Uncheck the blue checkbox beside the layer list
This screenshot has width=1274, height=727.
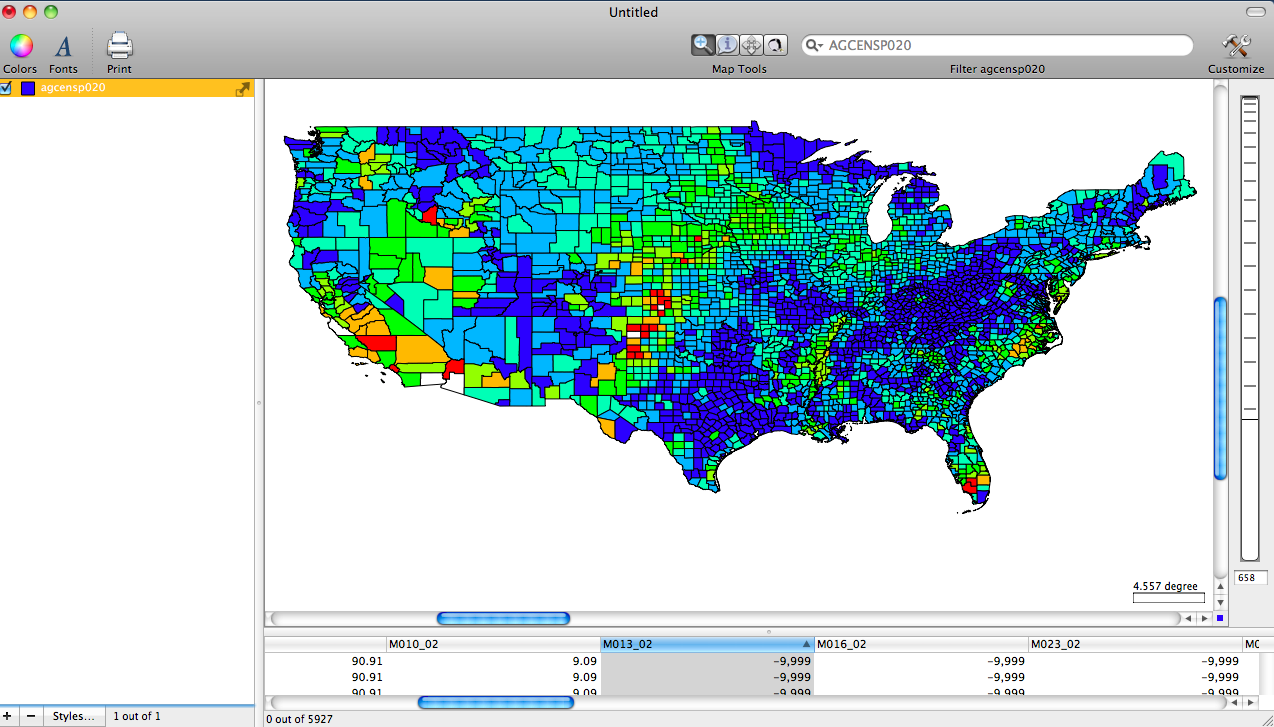point(6,88)
